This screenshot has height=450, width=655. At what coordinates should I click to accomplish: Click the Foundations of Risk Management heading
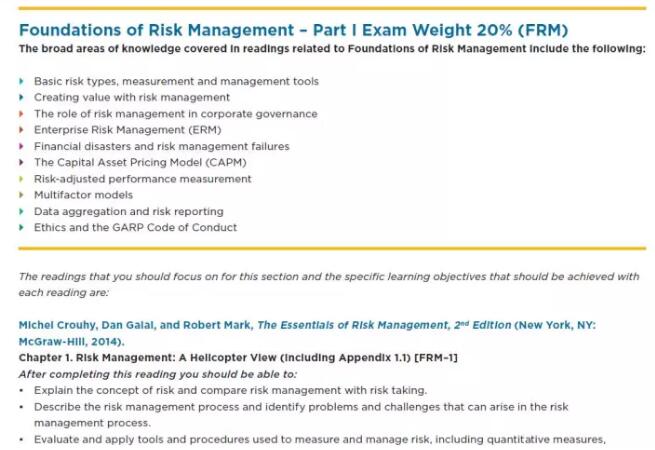coord(292,30)
